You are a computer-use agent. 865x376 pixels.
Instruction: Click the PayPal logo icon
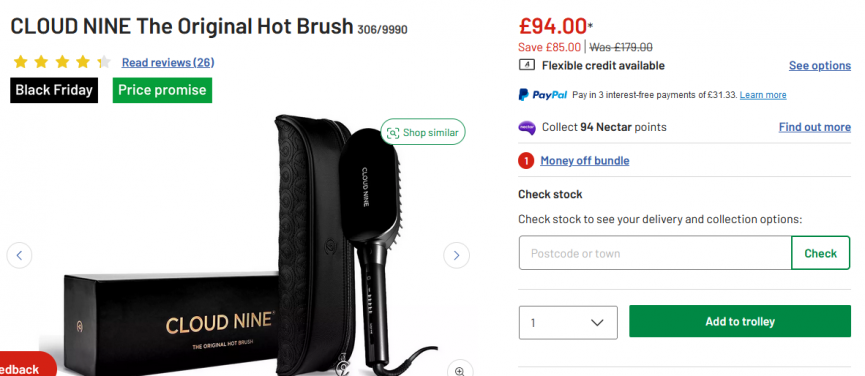[542, 95]
